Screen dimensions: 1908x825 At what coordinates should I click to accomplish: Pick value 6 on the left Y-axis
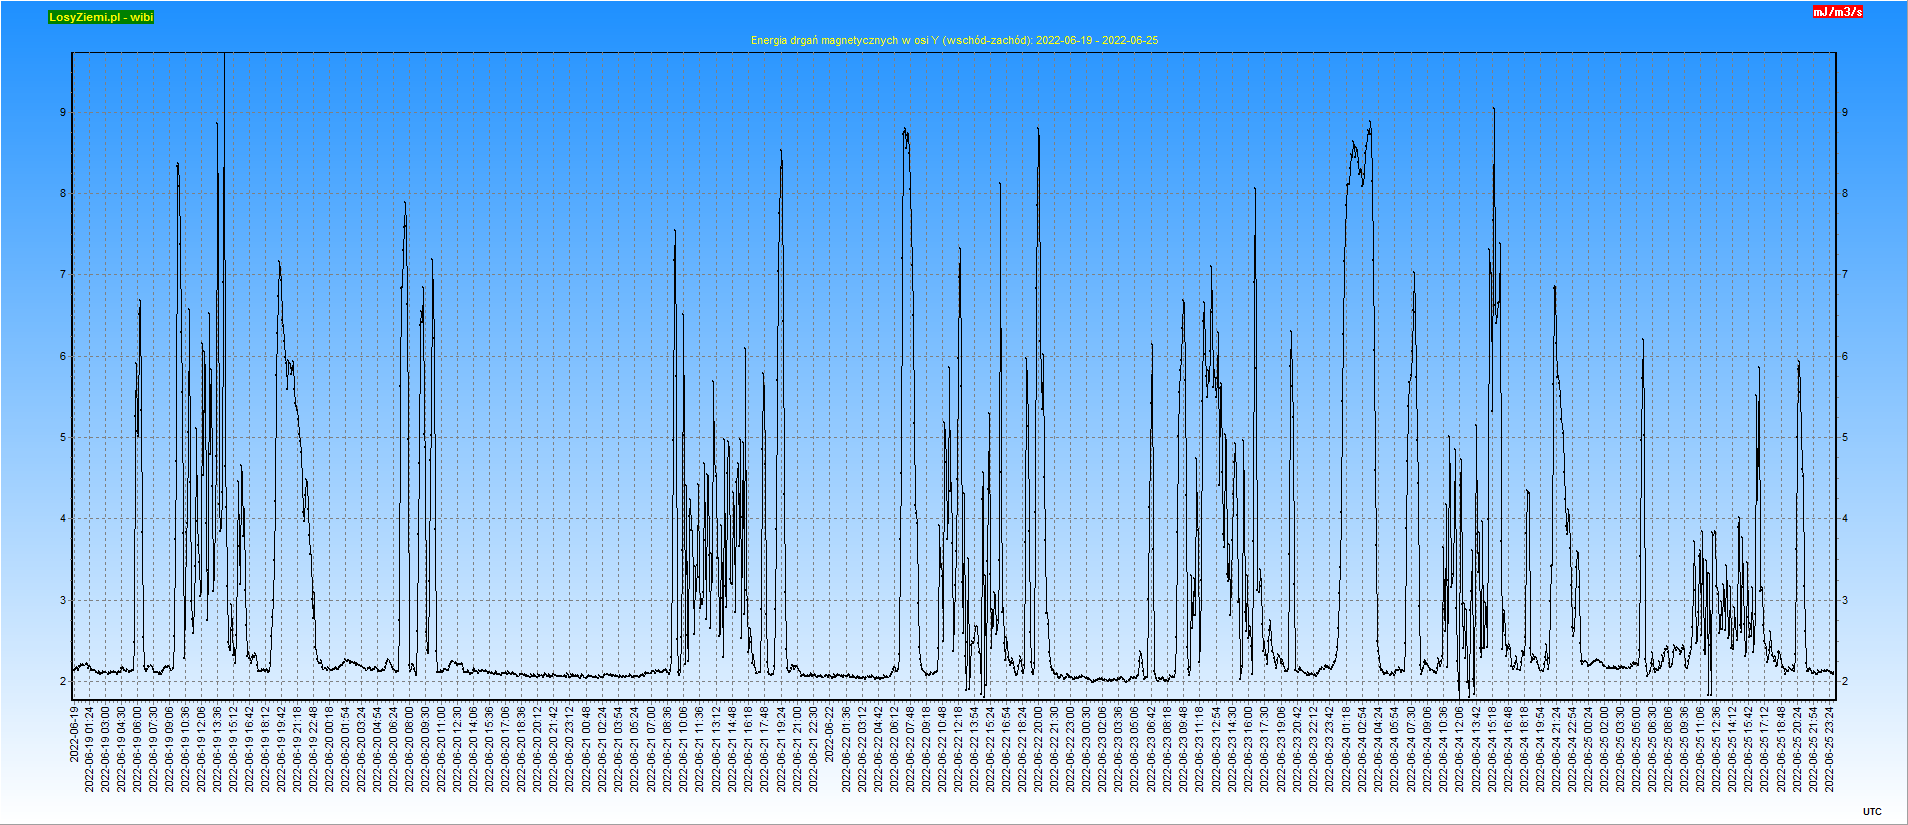63,356
